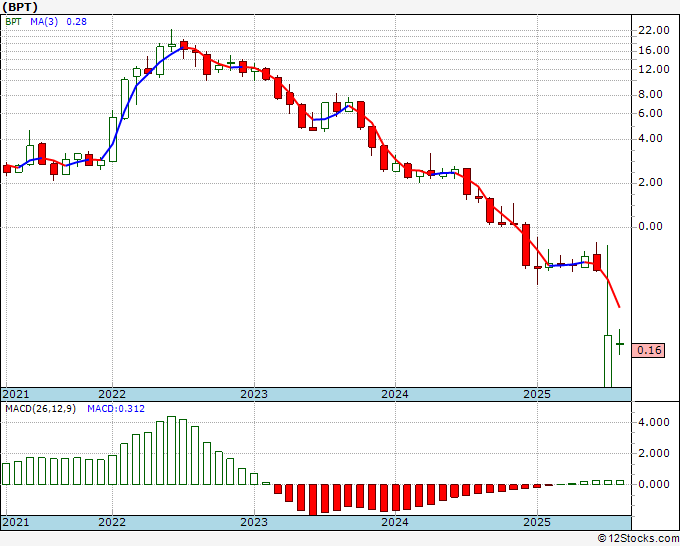Click the tall green candlestick body plunging in 2025
This screenshot has height=546, width=680.
pyautogui.click(x=608, y=361)
